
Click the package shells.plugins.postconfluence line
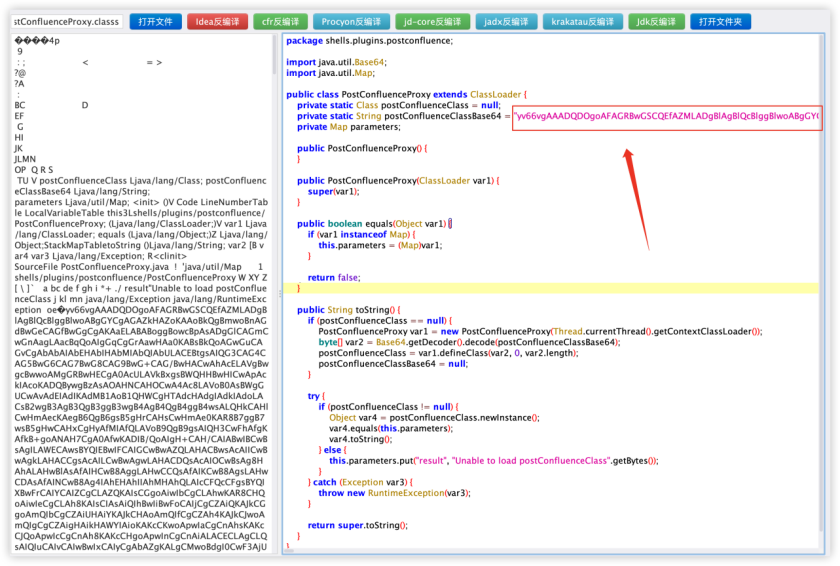pos(369,41)
